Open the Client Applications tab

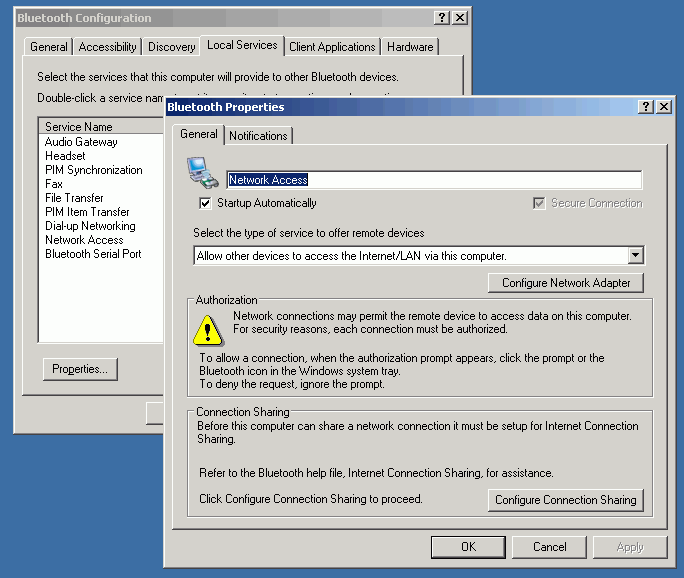332,47
